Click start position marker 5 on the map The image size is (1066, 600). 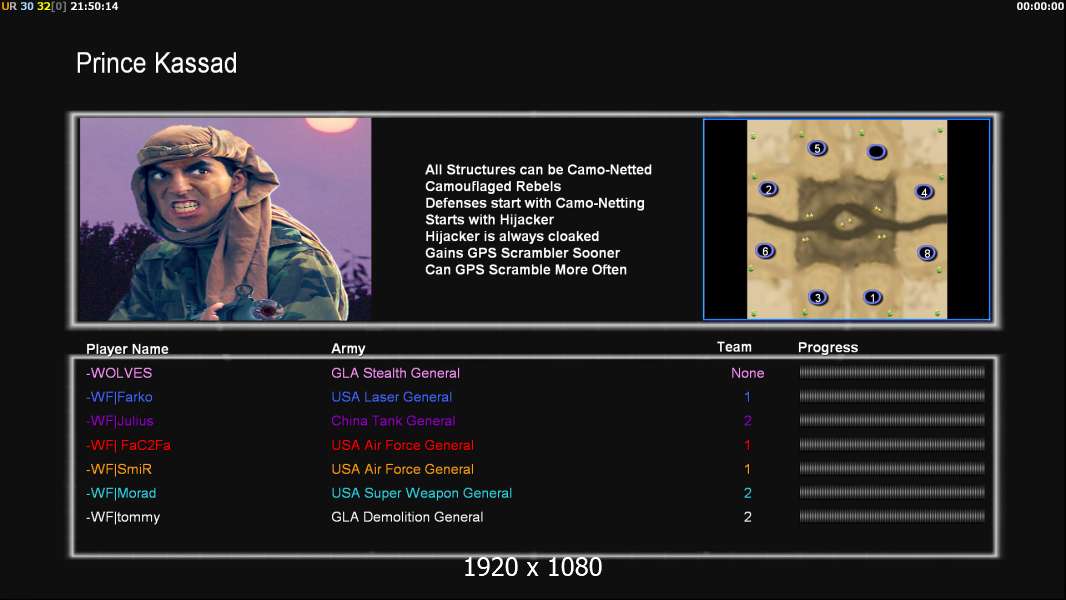point(817,148)
